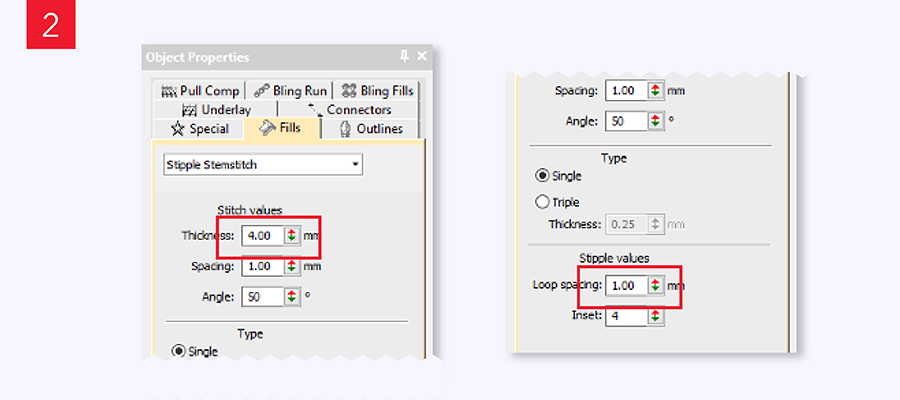This screenshot has height=400, width=900.
Task: Click the Inset value field
Action: pyautogui.click(x=625, y=316)
